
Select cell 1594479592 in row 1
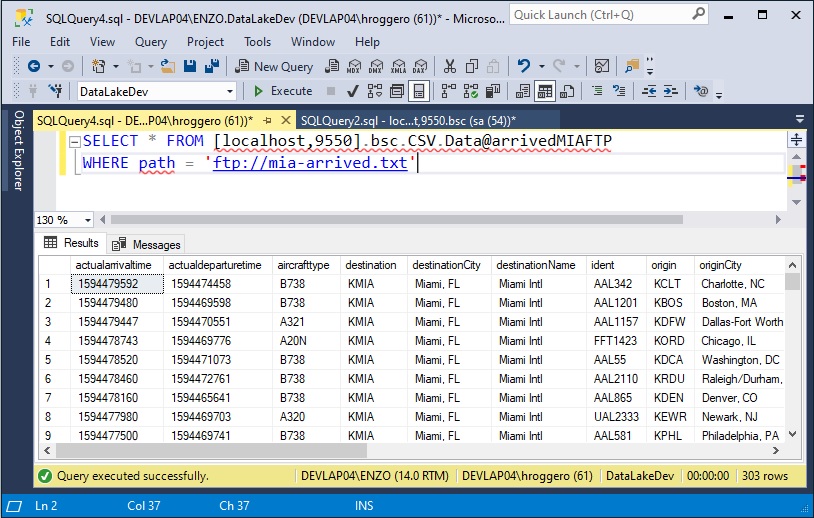point(117,284)
